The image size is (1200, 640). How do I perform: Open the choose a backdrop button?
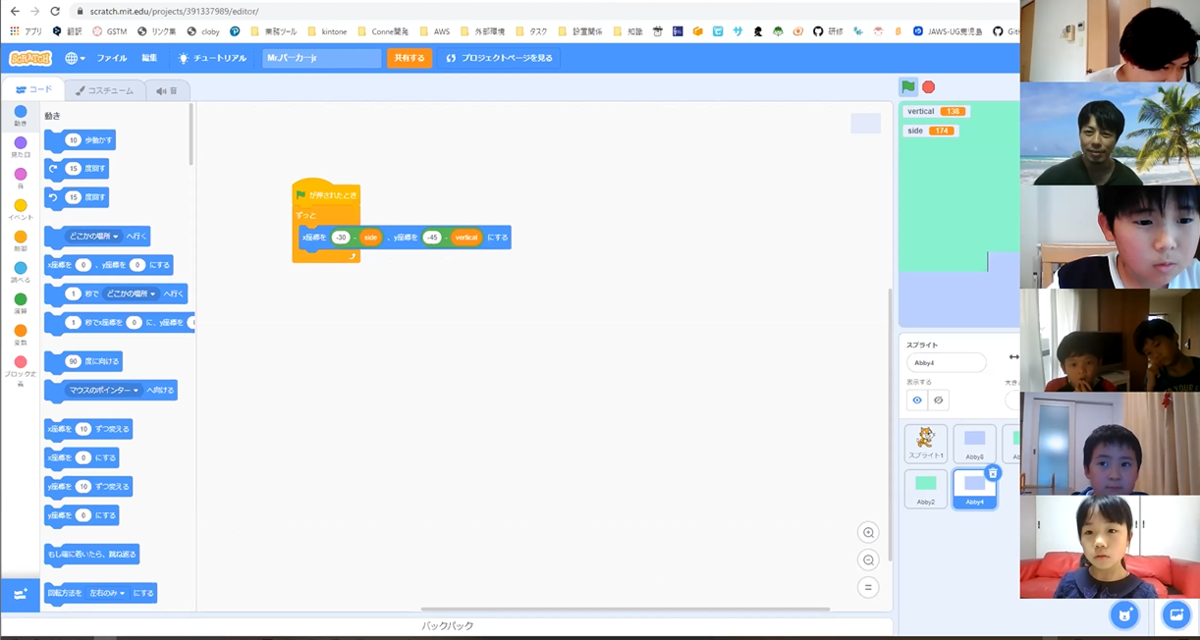click(x=1177, y=614)
